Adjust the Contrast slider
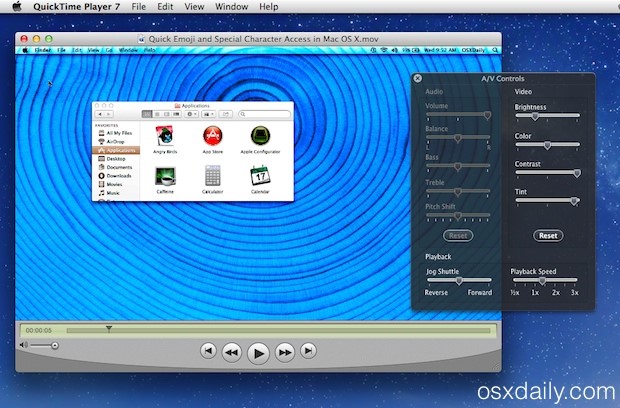Image resolution: width=620 pixels, height=408 pixels. (548, 173)
